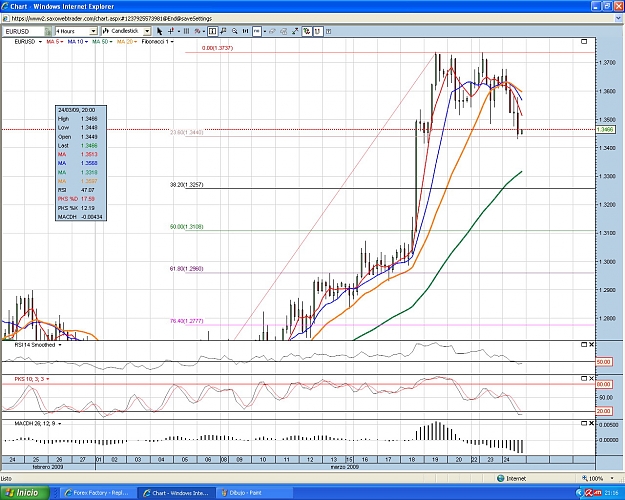The height and width of the screenshot is (500, 625).
Task: Click the current price tag 1.3466
Action: point(606,129)
